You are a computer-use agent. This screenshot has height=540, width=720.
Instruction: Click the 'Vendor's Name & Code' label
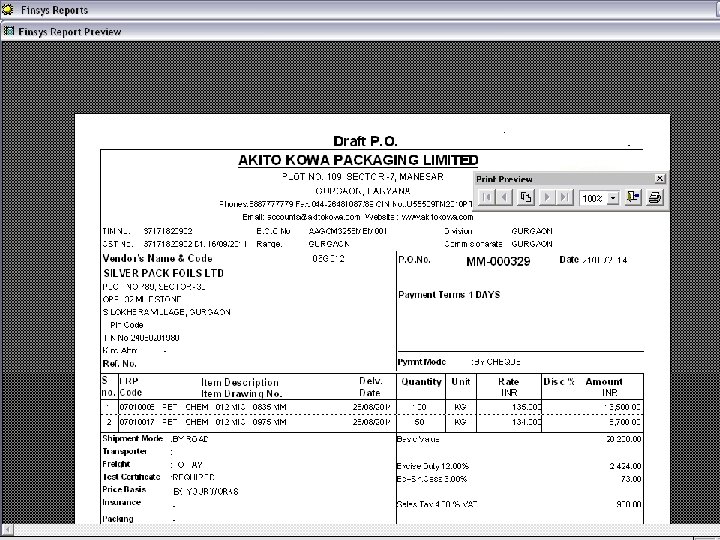pos(158,258)
